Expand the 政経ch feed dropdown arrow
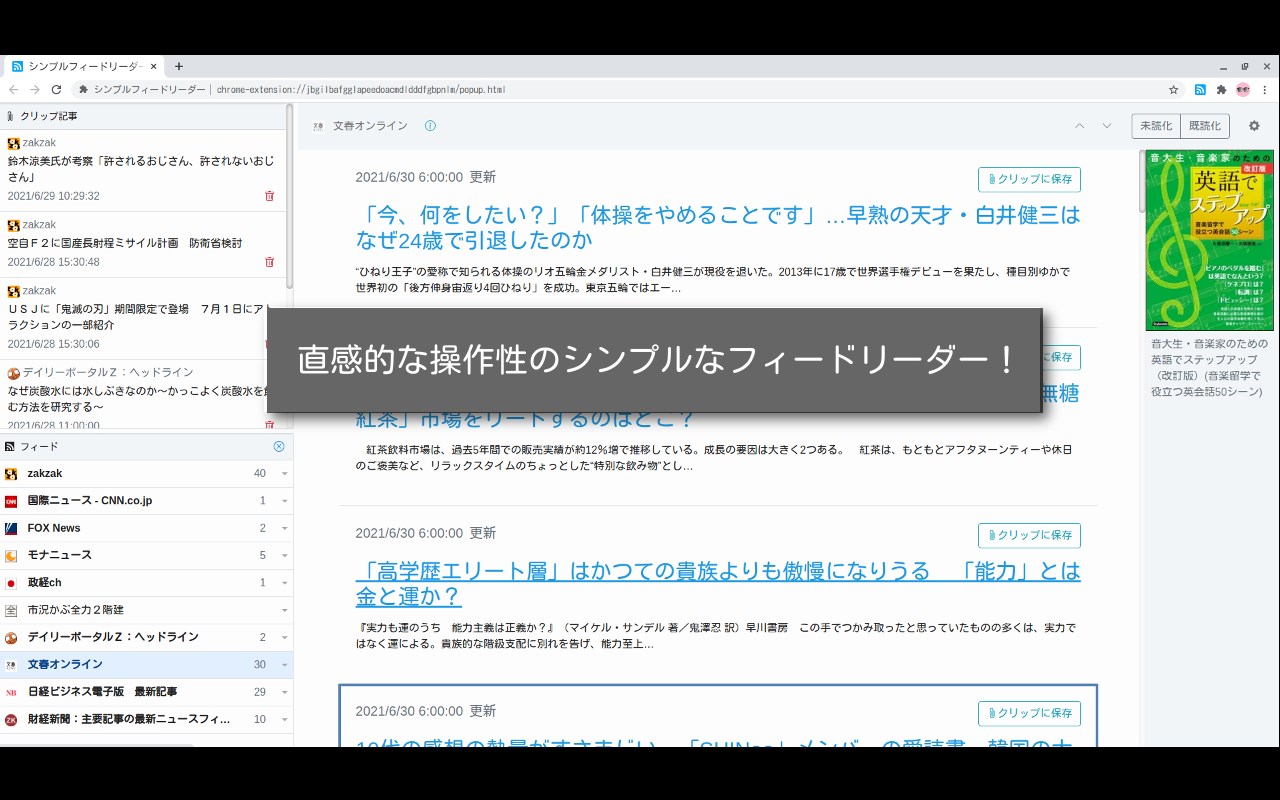Image resolution: width=1280 pixels, height=800 pixels. (284, 583)
